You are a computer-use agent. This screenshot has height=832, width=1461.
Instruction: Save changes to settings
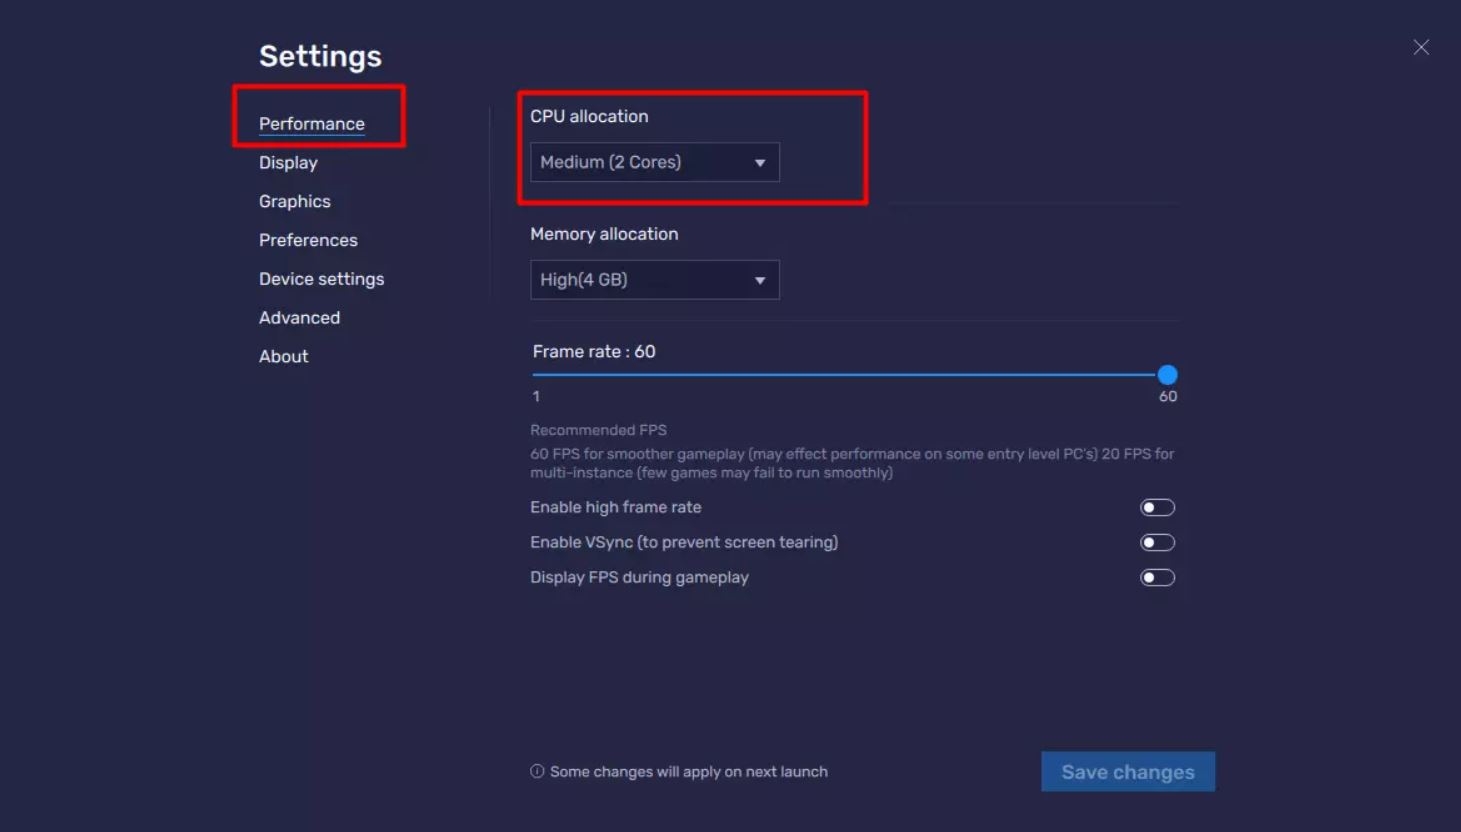point(1128,771)
